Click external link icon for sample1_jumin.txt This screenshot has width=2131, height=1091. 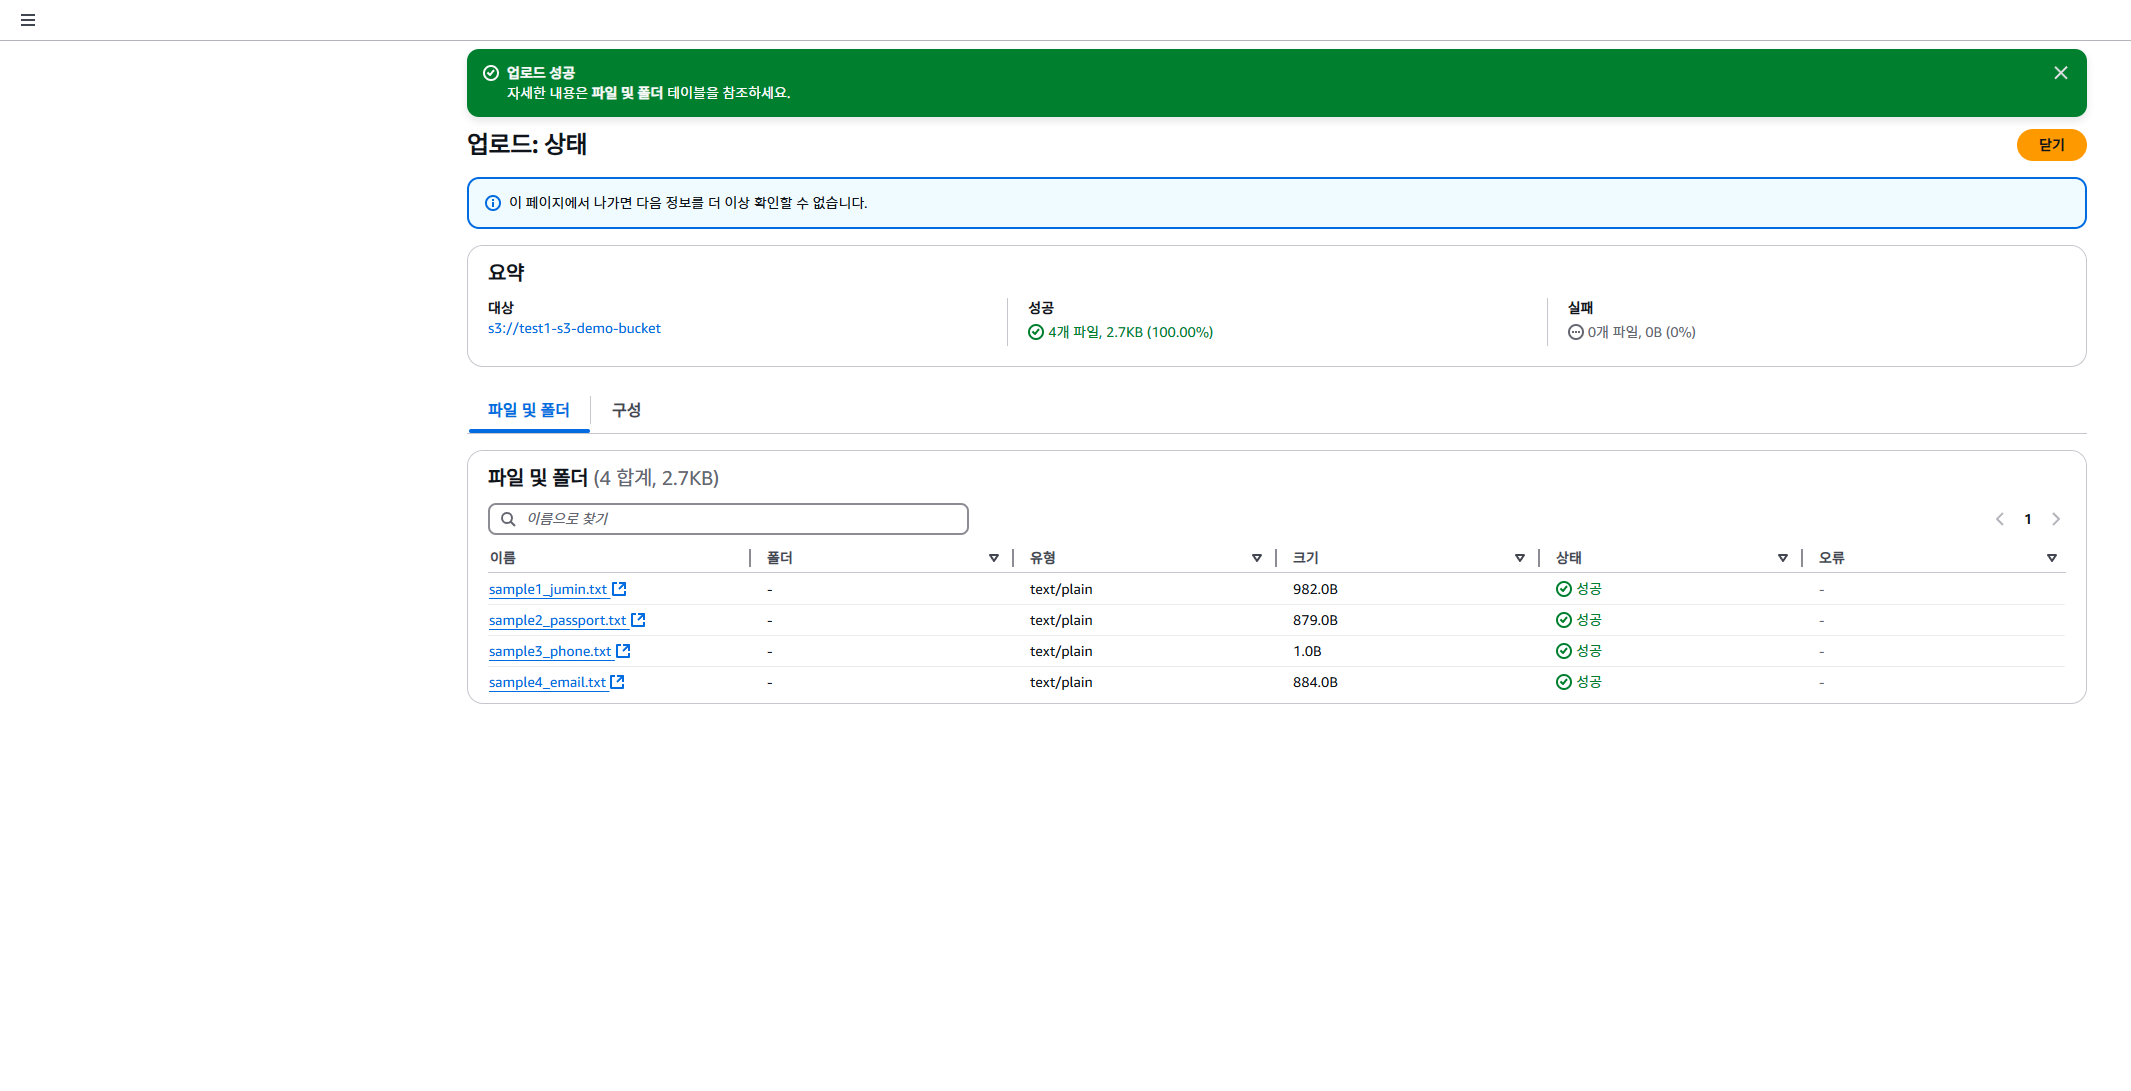click(x=619, y=589)
